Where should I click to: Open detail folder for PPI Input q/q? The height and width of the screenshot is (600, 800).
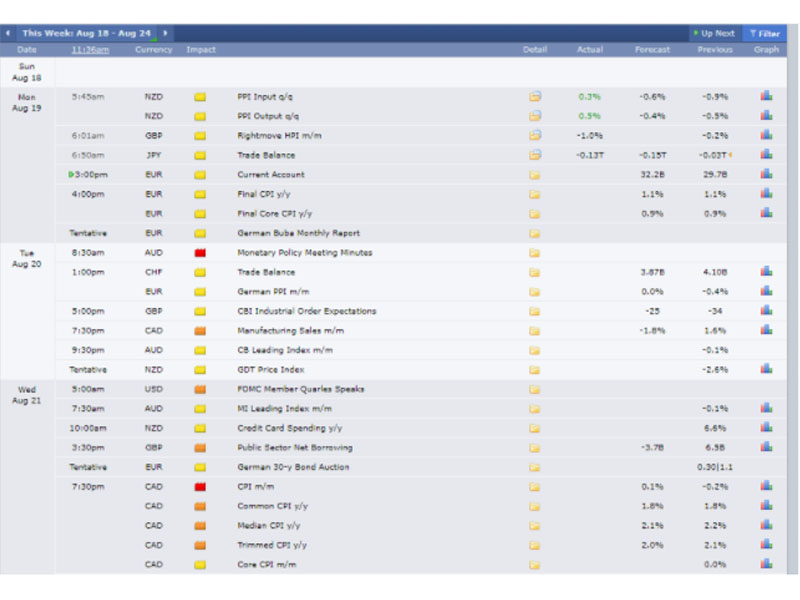(534, 96)
